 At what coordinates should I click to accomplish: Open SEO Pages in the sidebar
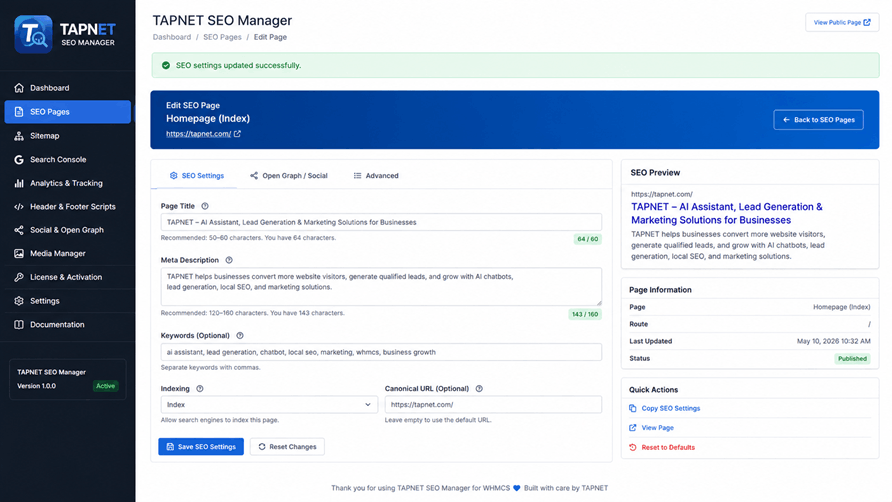[68, 112]
